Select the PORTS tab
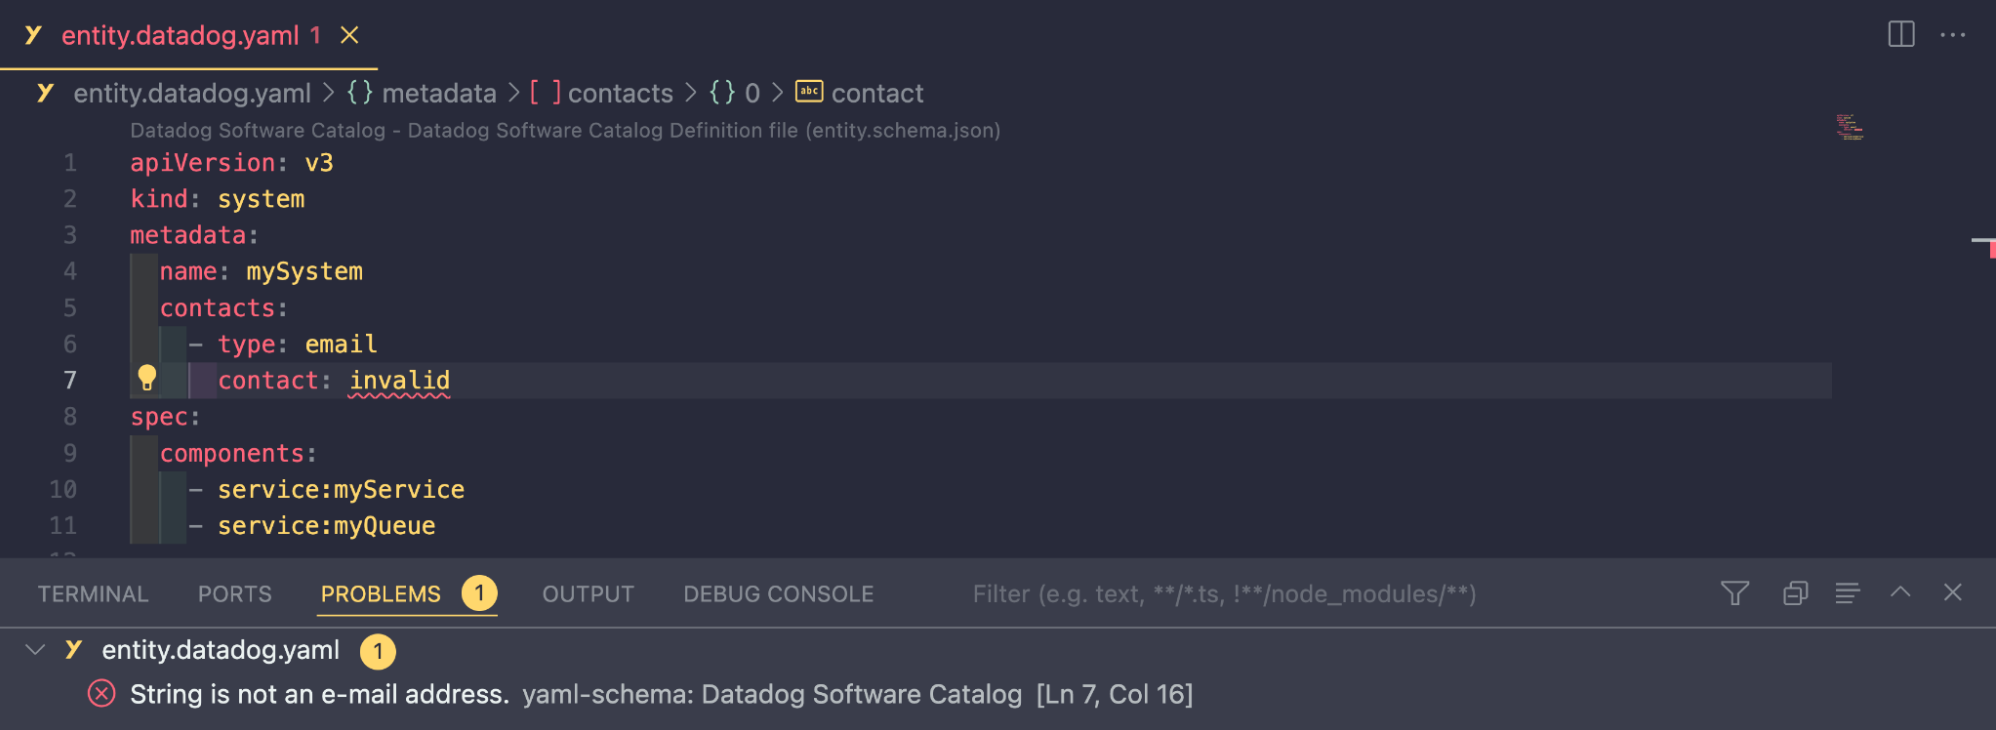Viewport: 1996px width, 730px height. (x=233, y=592)
